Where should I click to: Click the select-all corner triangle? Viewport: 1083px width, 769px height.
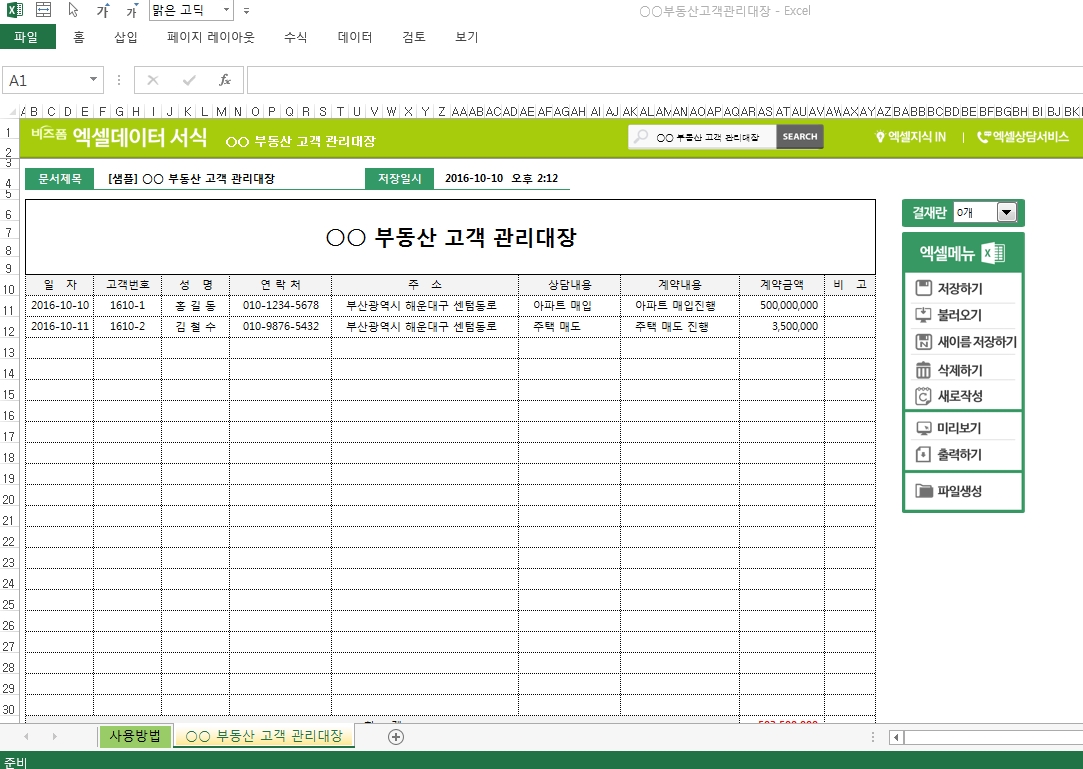pos(12,111)
